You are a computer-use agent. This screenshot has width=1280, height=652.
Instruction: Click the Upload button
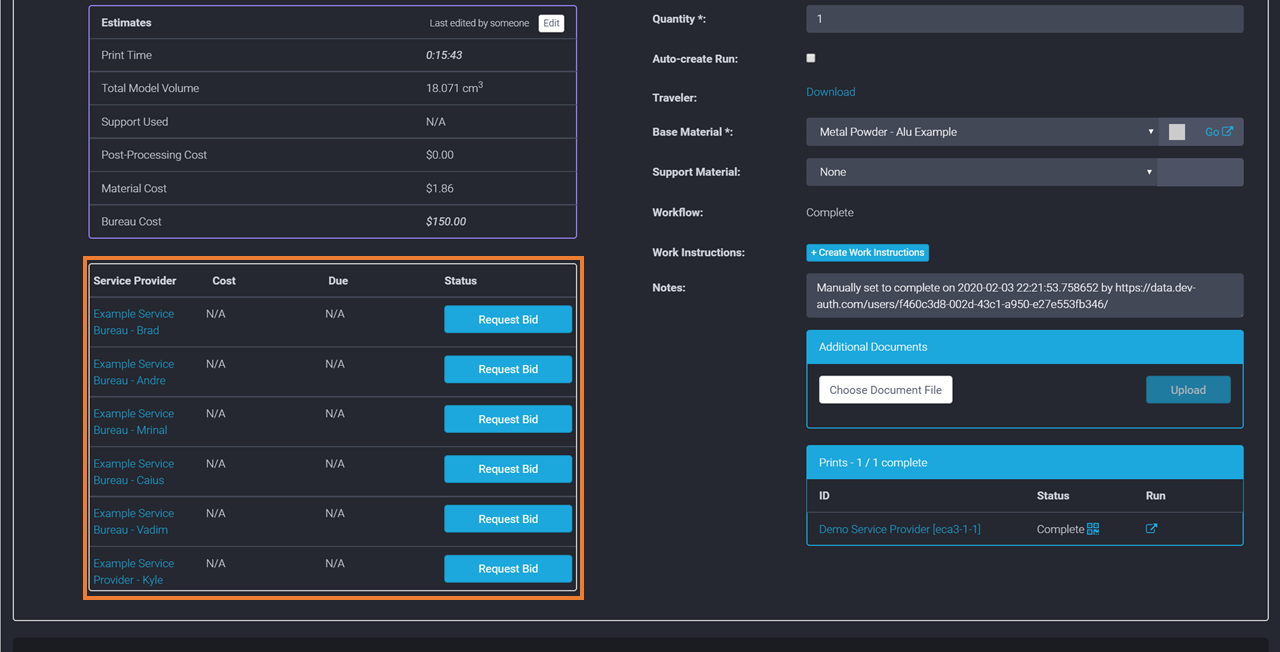pyautogui.click(x=1188, y=390)
